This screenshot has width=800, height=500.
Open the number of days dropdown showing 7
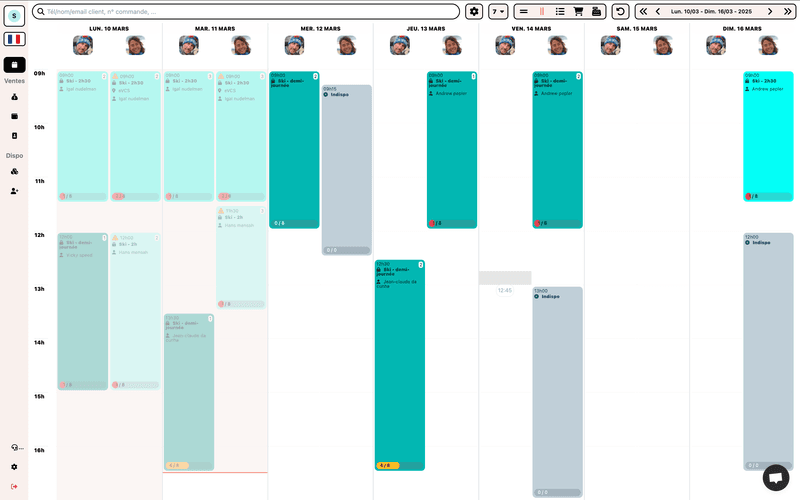(x=498, y=11)
